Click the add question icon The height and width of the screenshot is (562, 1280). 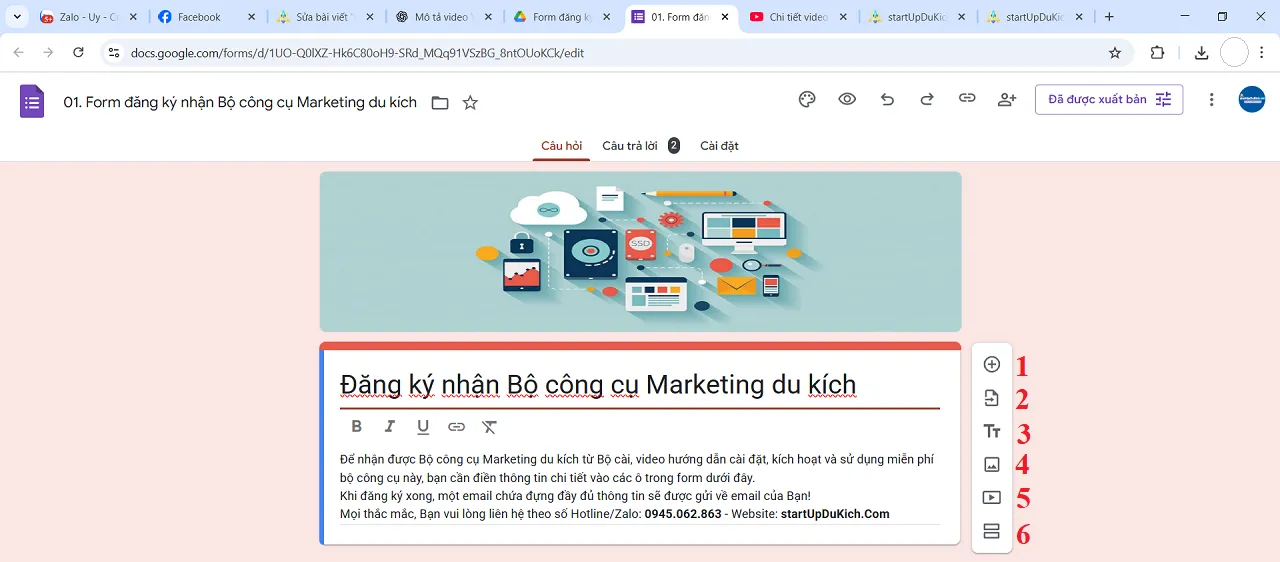[x=991, y=365]
